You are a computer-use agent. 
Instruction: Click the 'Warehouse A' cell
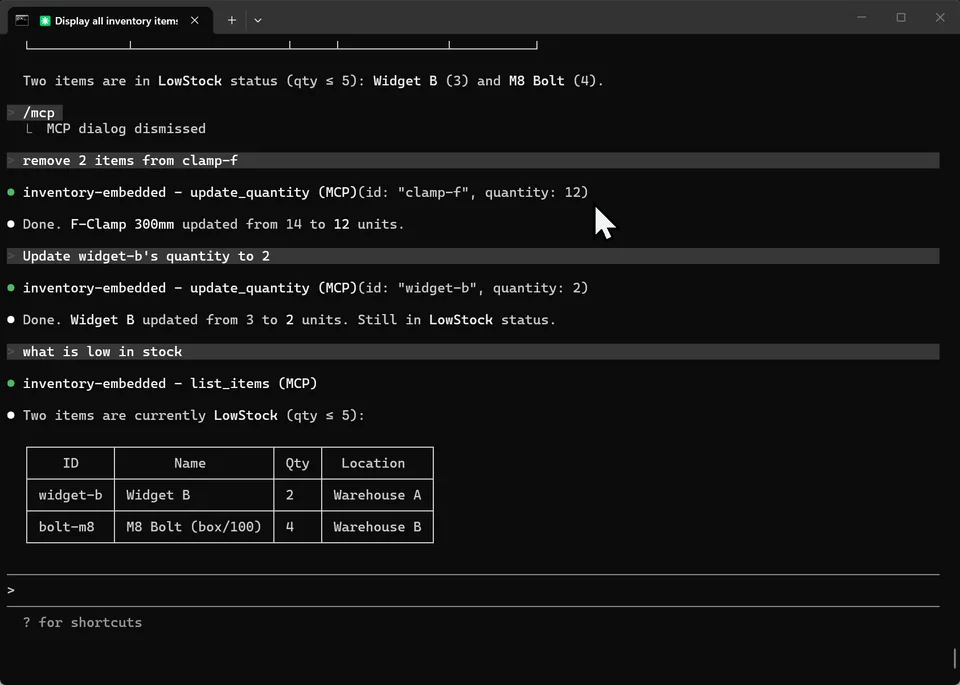coord(377,495)
